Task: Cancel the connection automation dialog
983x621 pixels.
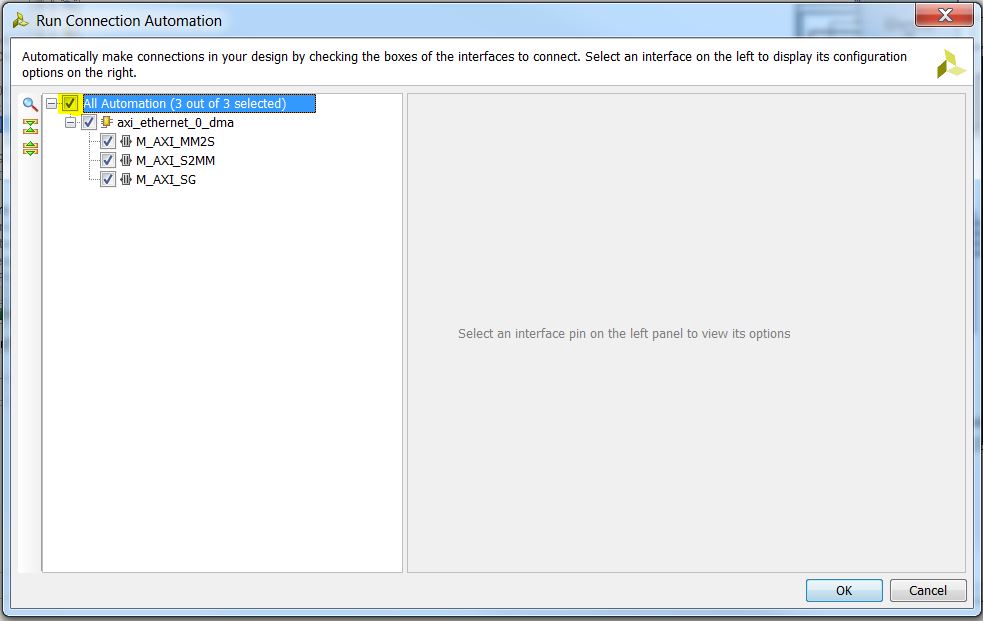Action: 928,590
